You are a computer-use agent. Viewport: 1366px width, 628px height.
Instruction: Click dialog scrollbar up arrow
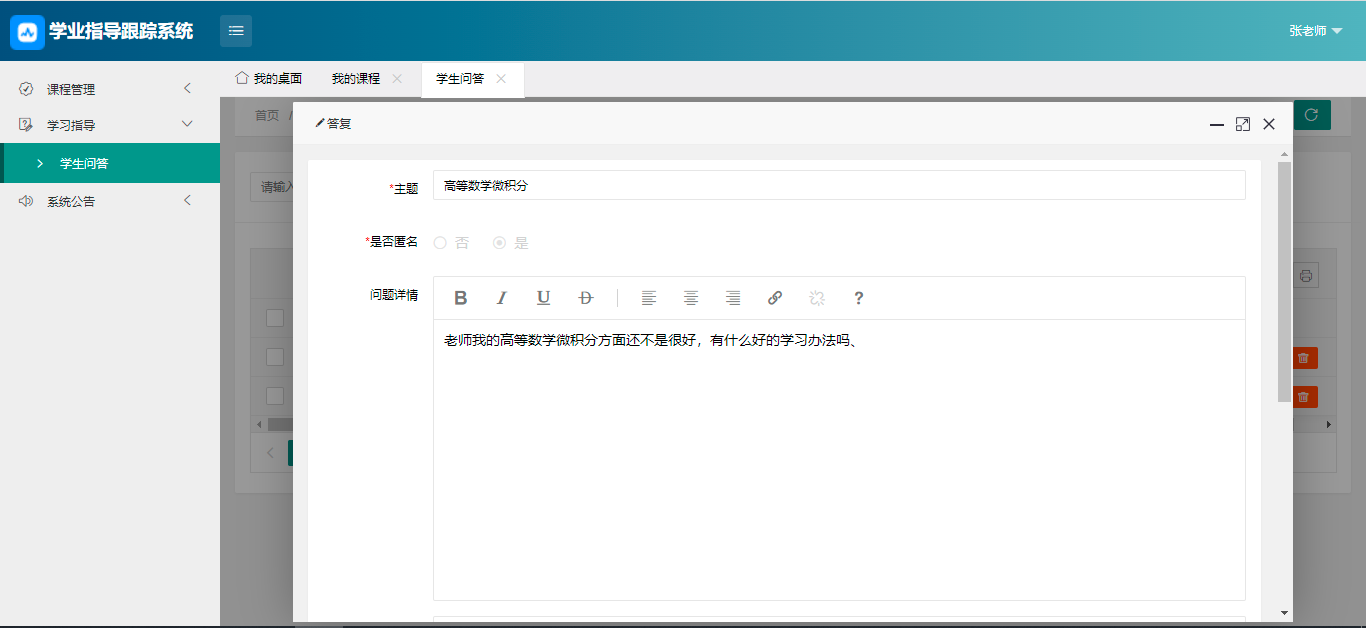pyautogui.click(x=1284, y=153)
